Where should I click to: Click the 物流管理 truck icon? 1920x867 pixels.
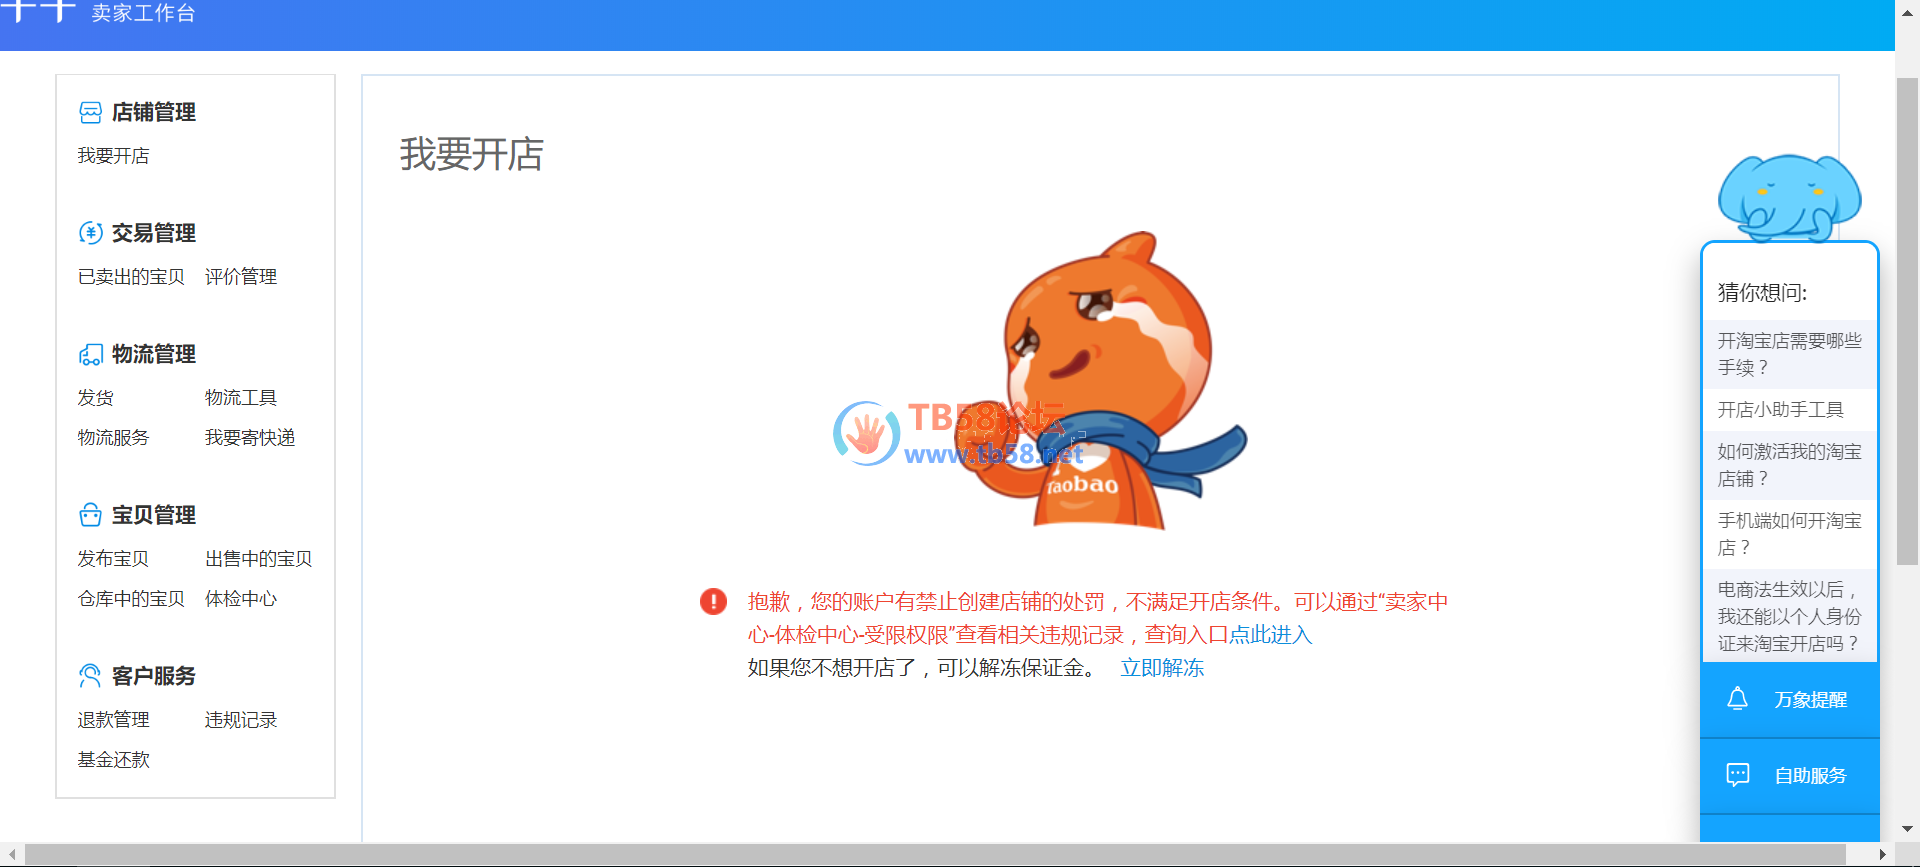coord(90,354)
